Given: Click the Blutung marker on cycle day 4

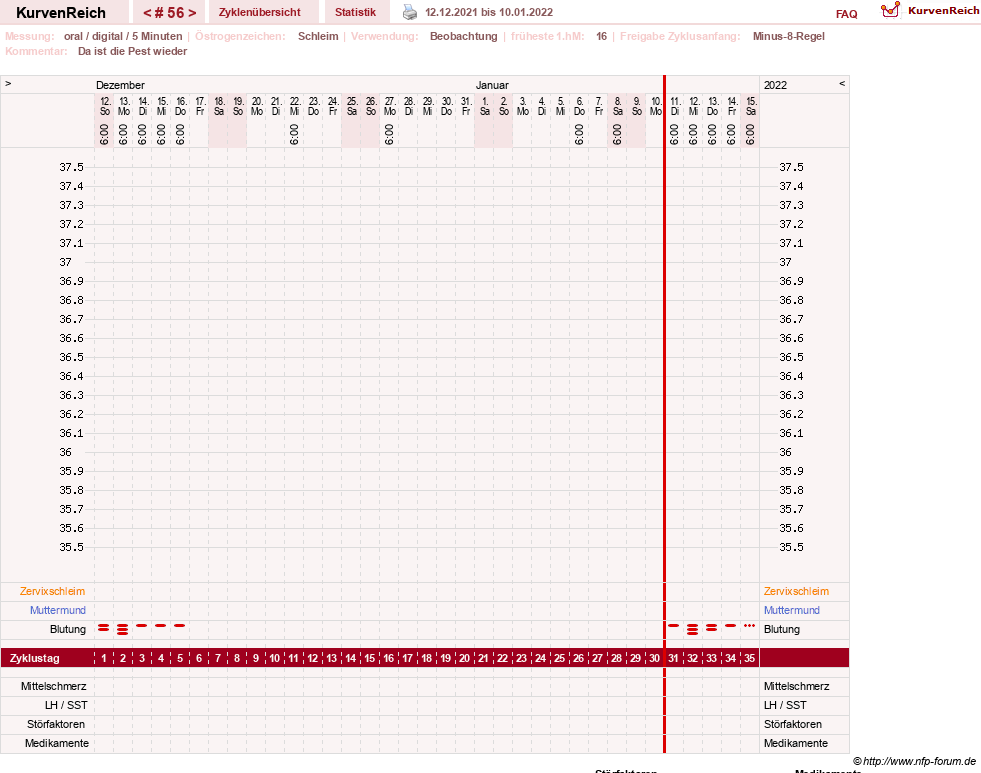Looking at the screenshot, I should [x=161, y=625].
